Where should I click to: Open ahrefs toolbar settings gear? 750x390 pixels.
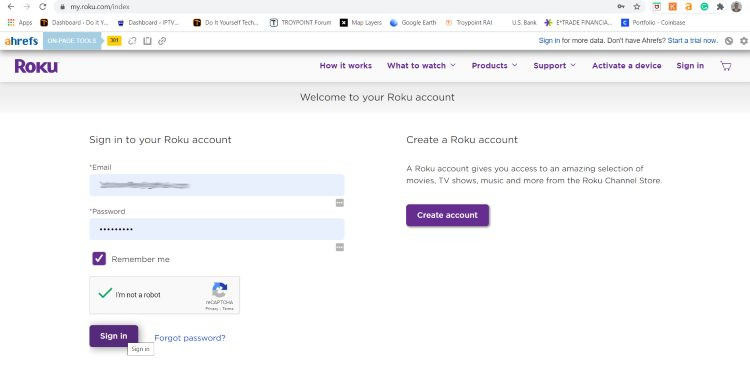coord(744,41)
